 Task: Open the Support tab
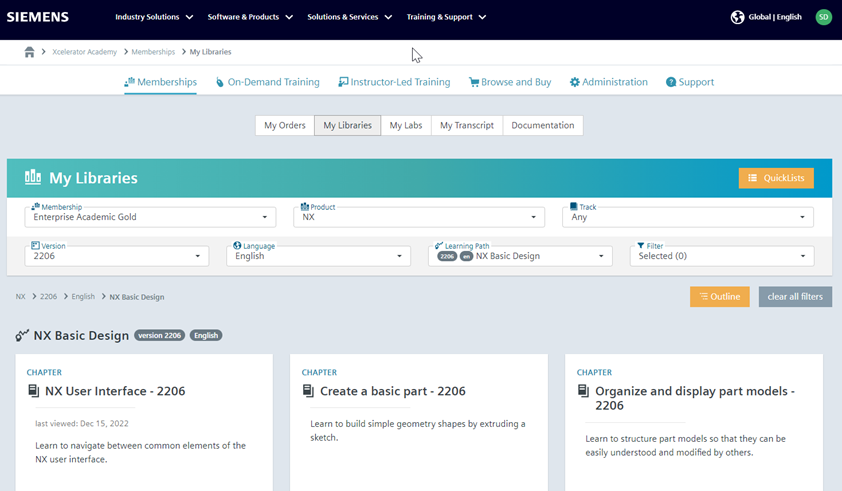coord(690,82)
